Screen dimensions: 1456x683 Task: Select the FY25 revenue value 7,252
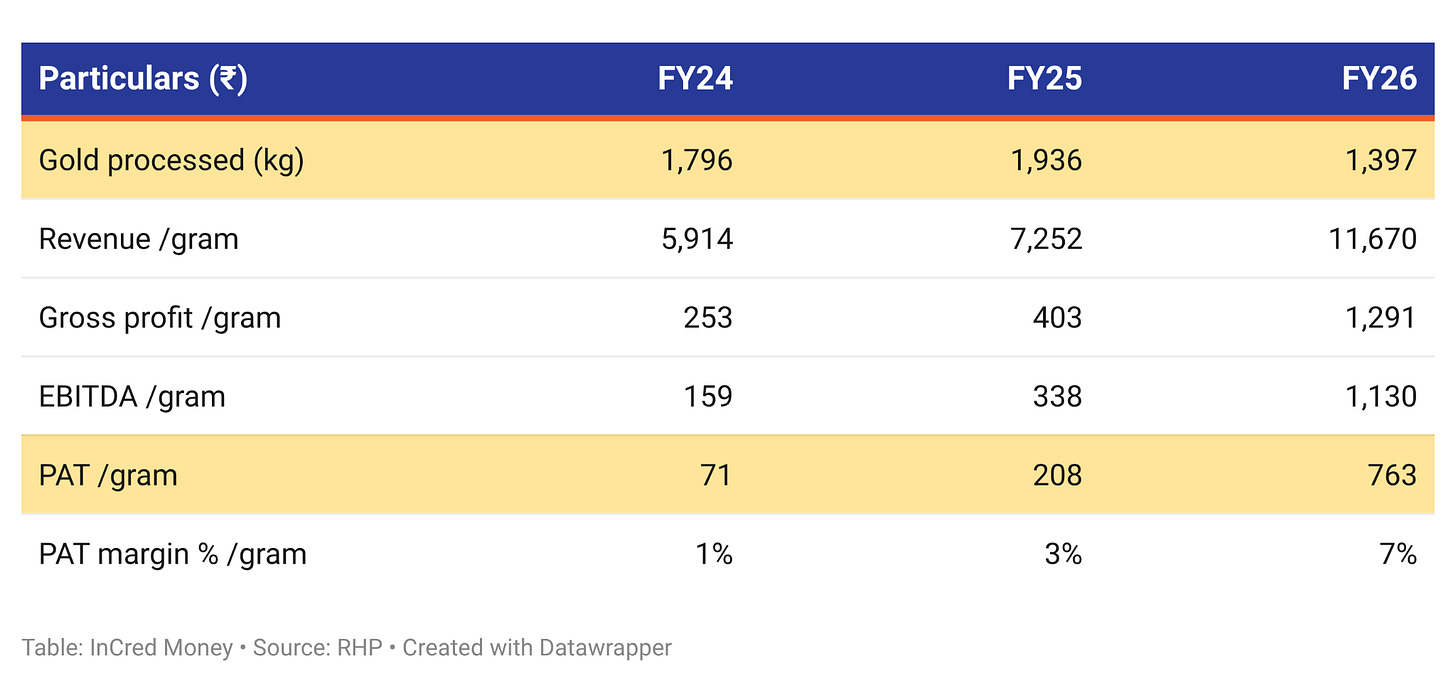[x=1046, y=239]
